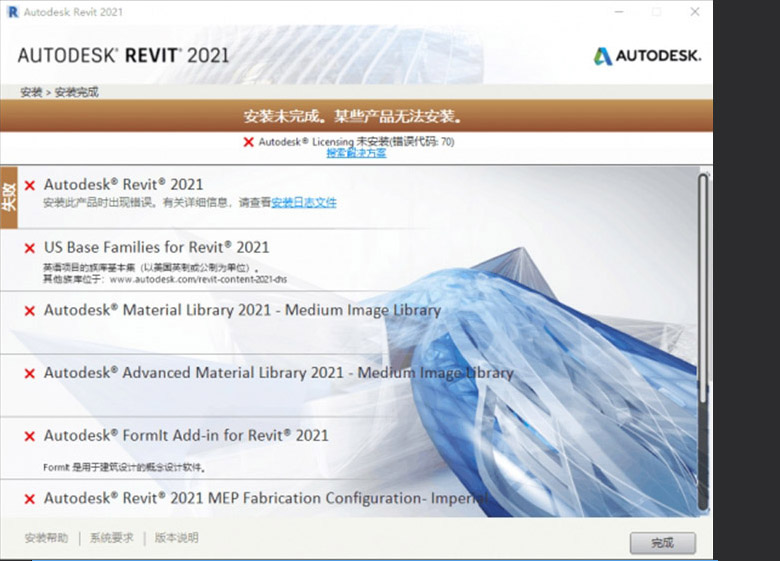Click red X beside Autodesk Material Library 2021
Screen dimensions: 780x561
click(30, 311)
